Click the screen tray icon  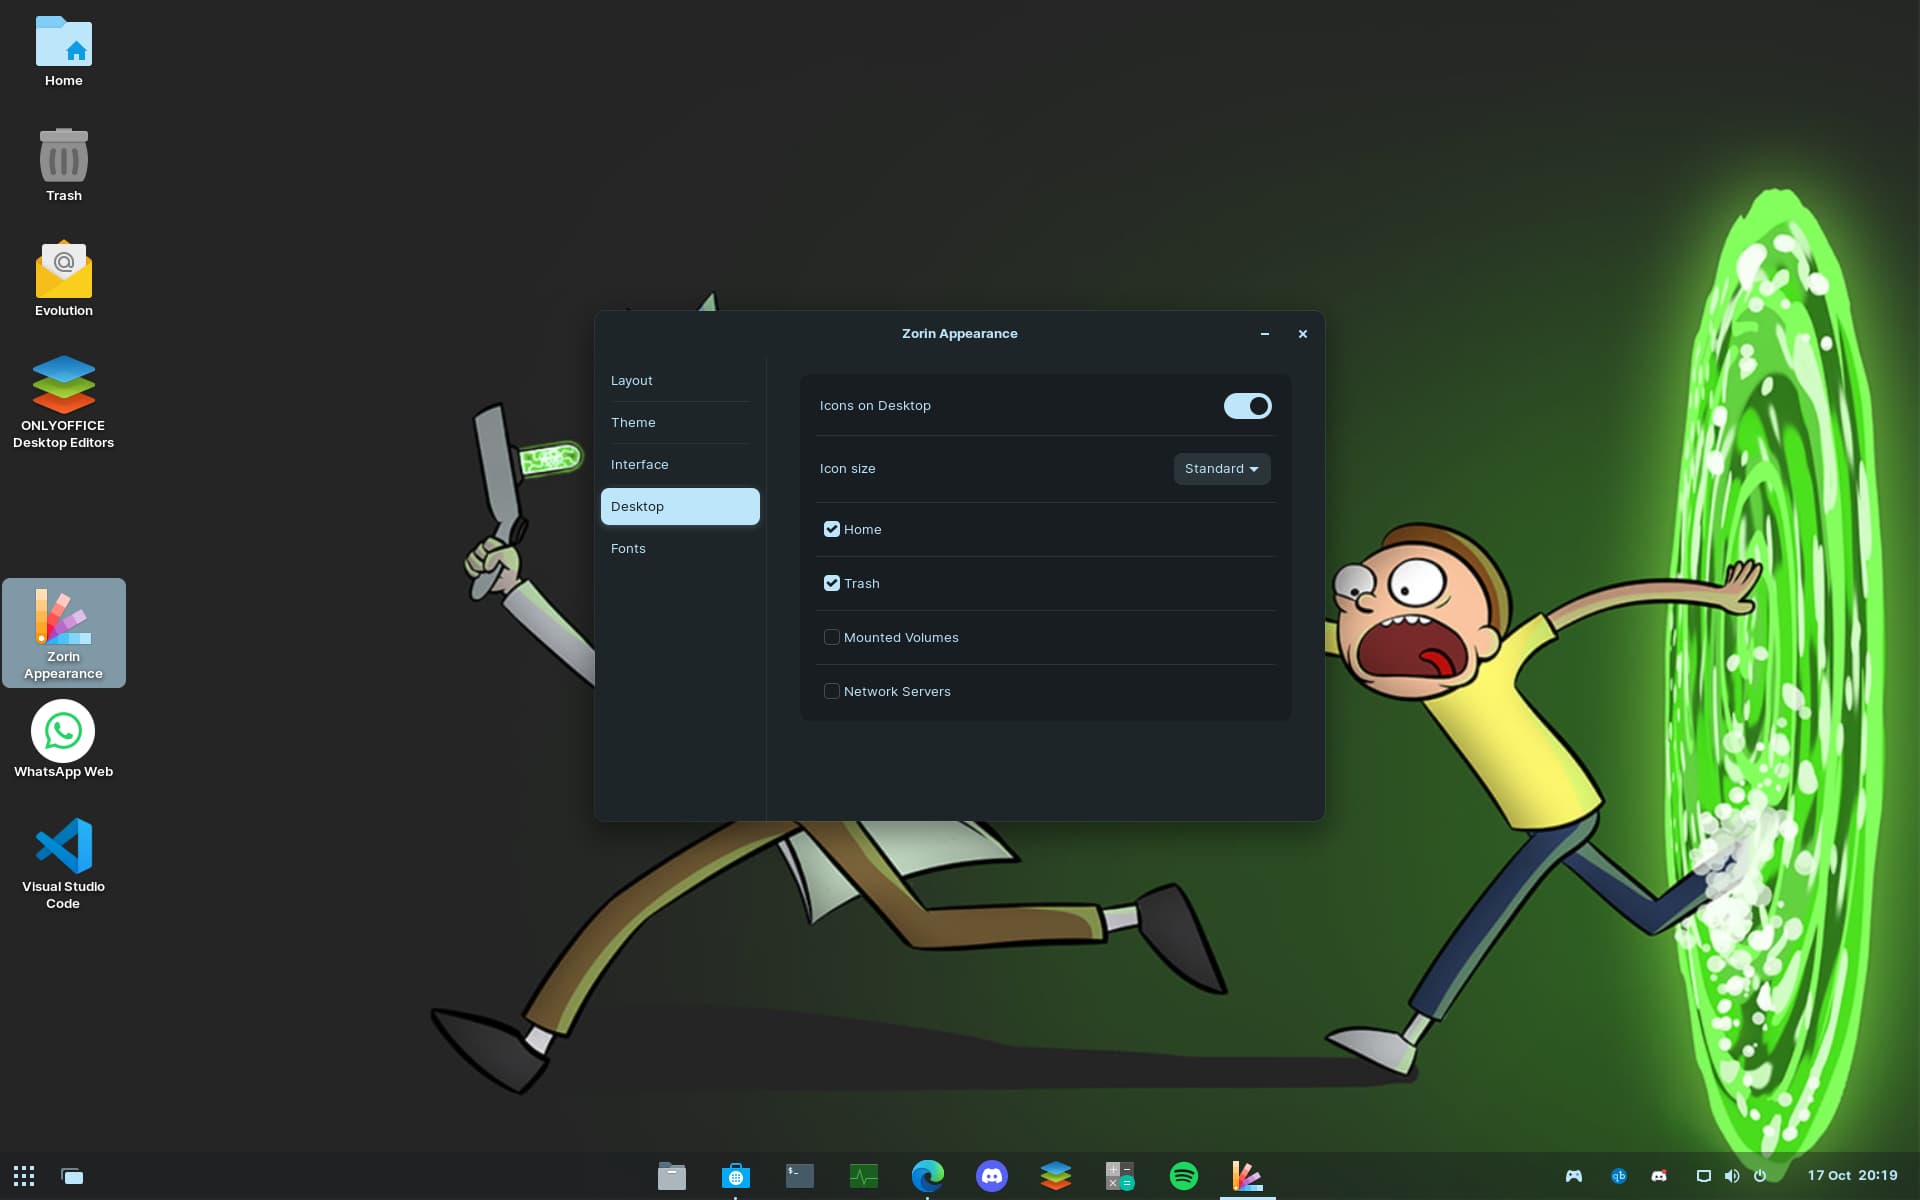[x=1704, y=1176]
